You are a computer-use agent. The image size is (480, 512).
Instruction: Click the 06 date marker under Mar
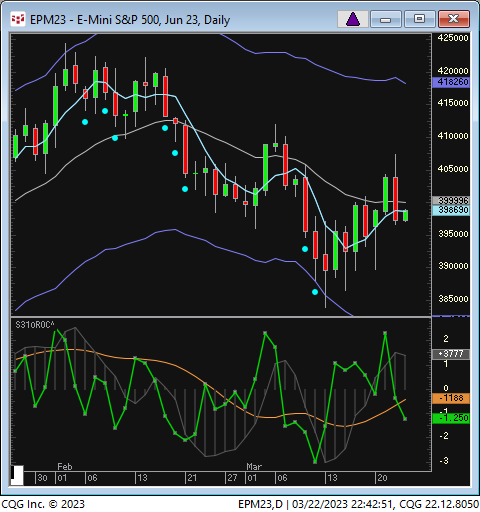click(x=282, y=478)
